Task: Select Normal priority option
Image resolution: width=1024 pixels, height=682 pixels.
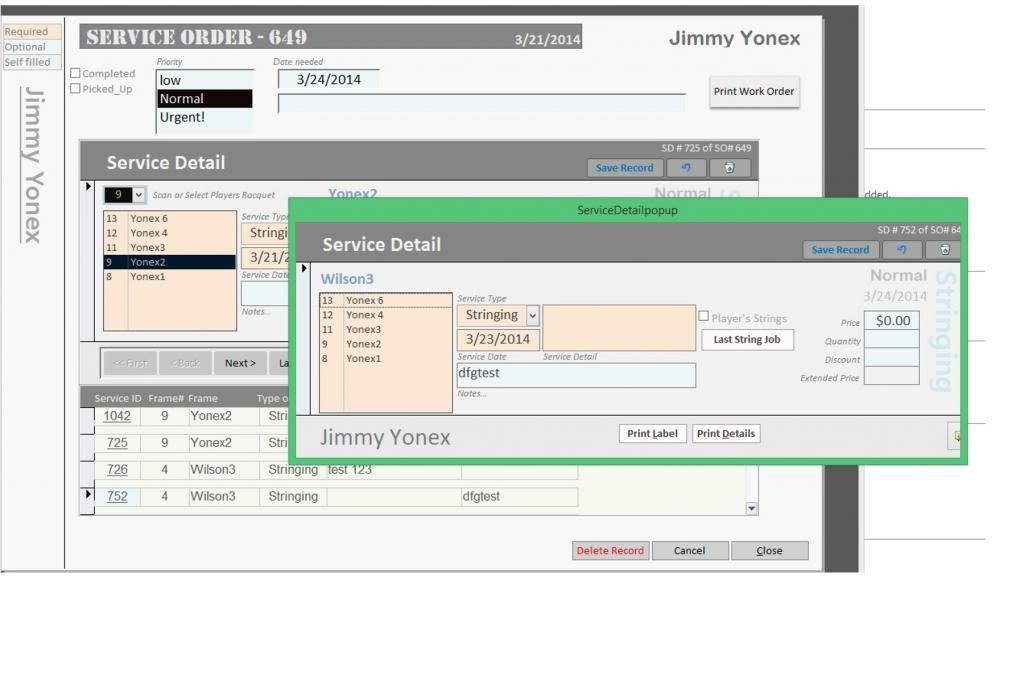Action: tap(204, 99)
